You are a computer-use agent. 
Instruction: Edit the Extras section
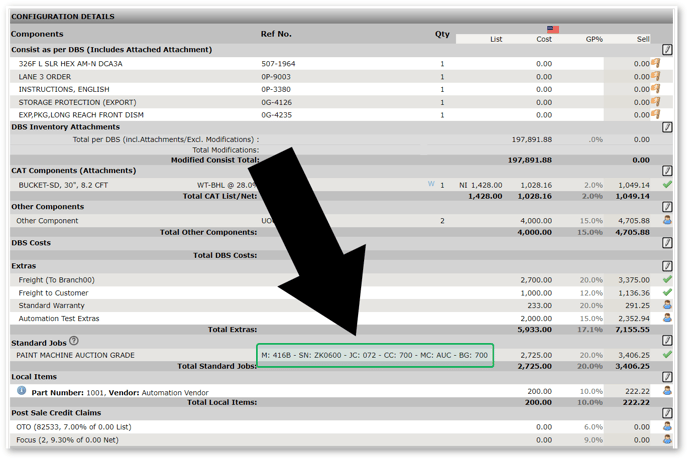pos(668,267)
